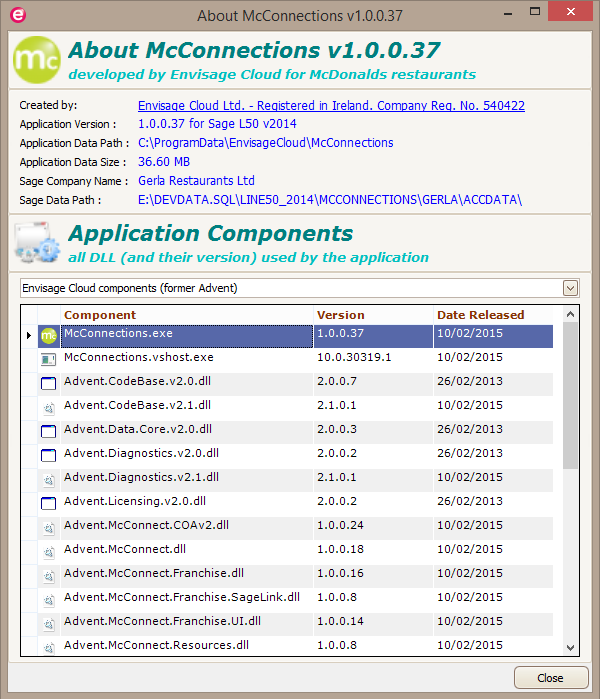The height and width of the screenshot is (699, 600).
Task: Click the Envisage 'e' icon in title bar
Action: click(x=18, y=15)
